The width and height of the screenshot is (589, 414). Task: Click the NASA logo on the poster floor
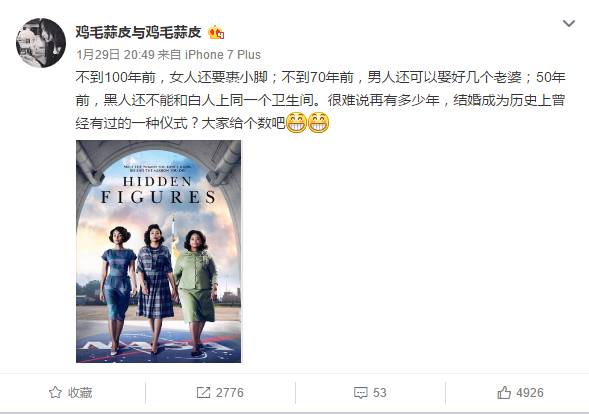tap(158, 344)
